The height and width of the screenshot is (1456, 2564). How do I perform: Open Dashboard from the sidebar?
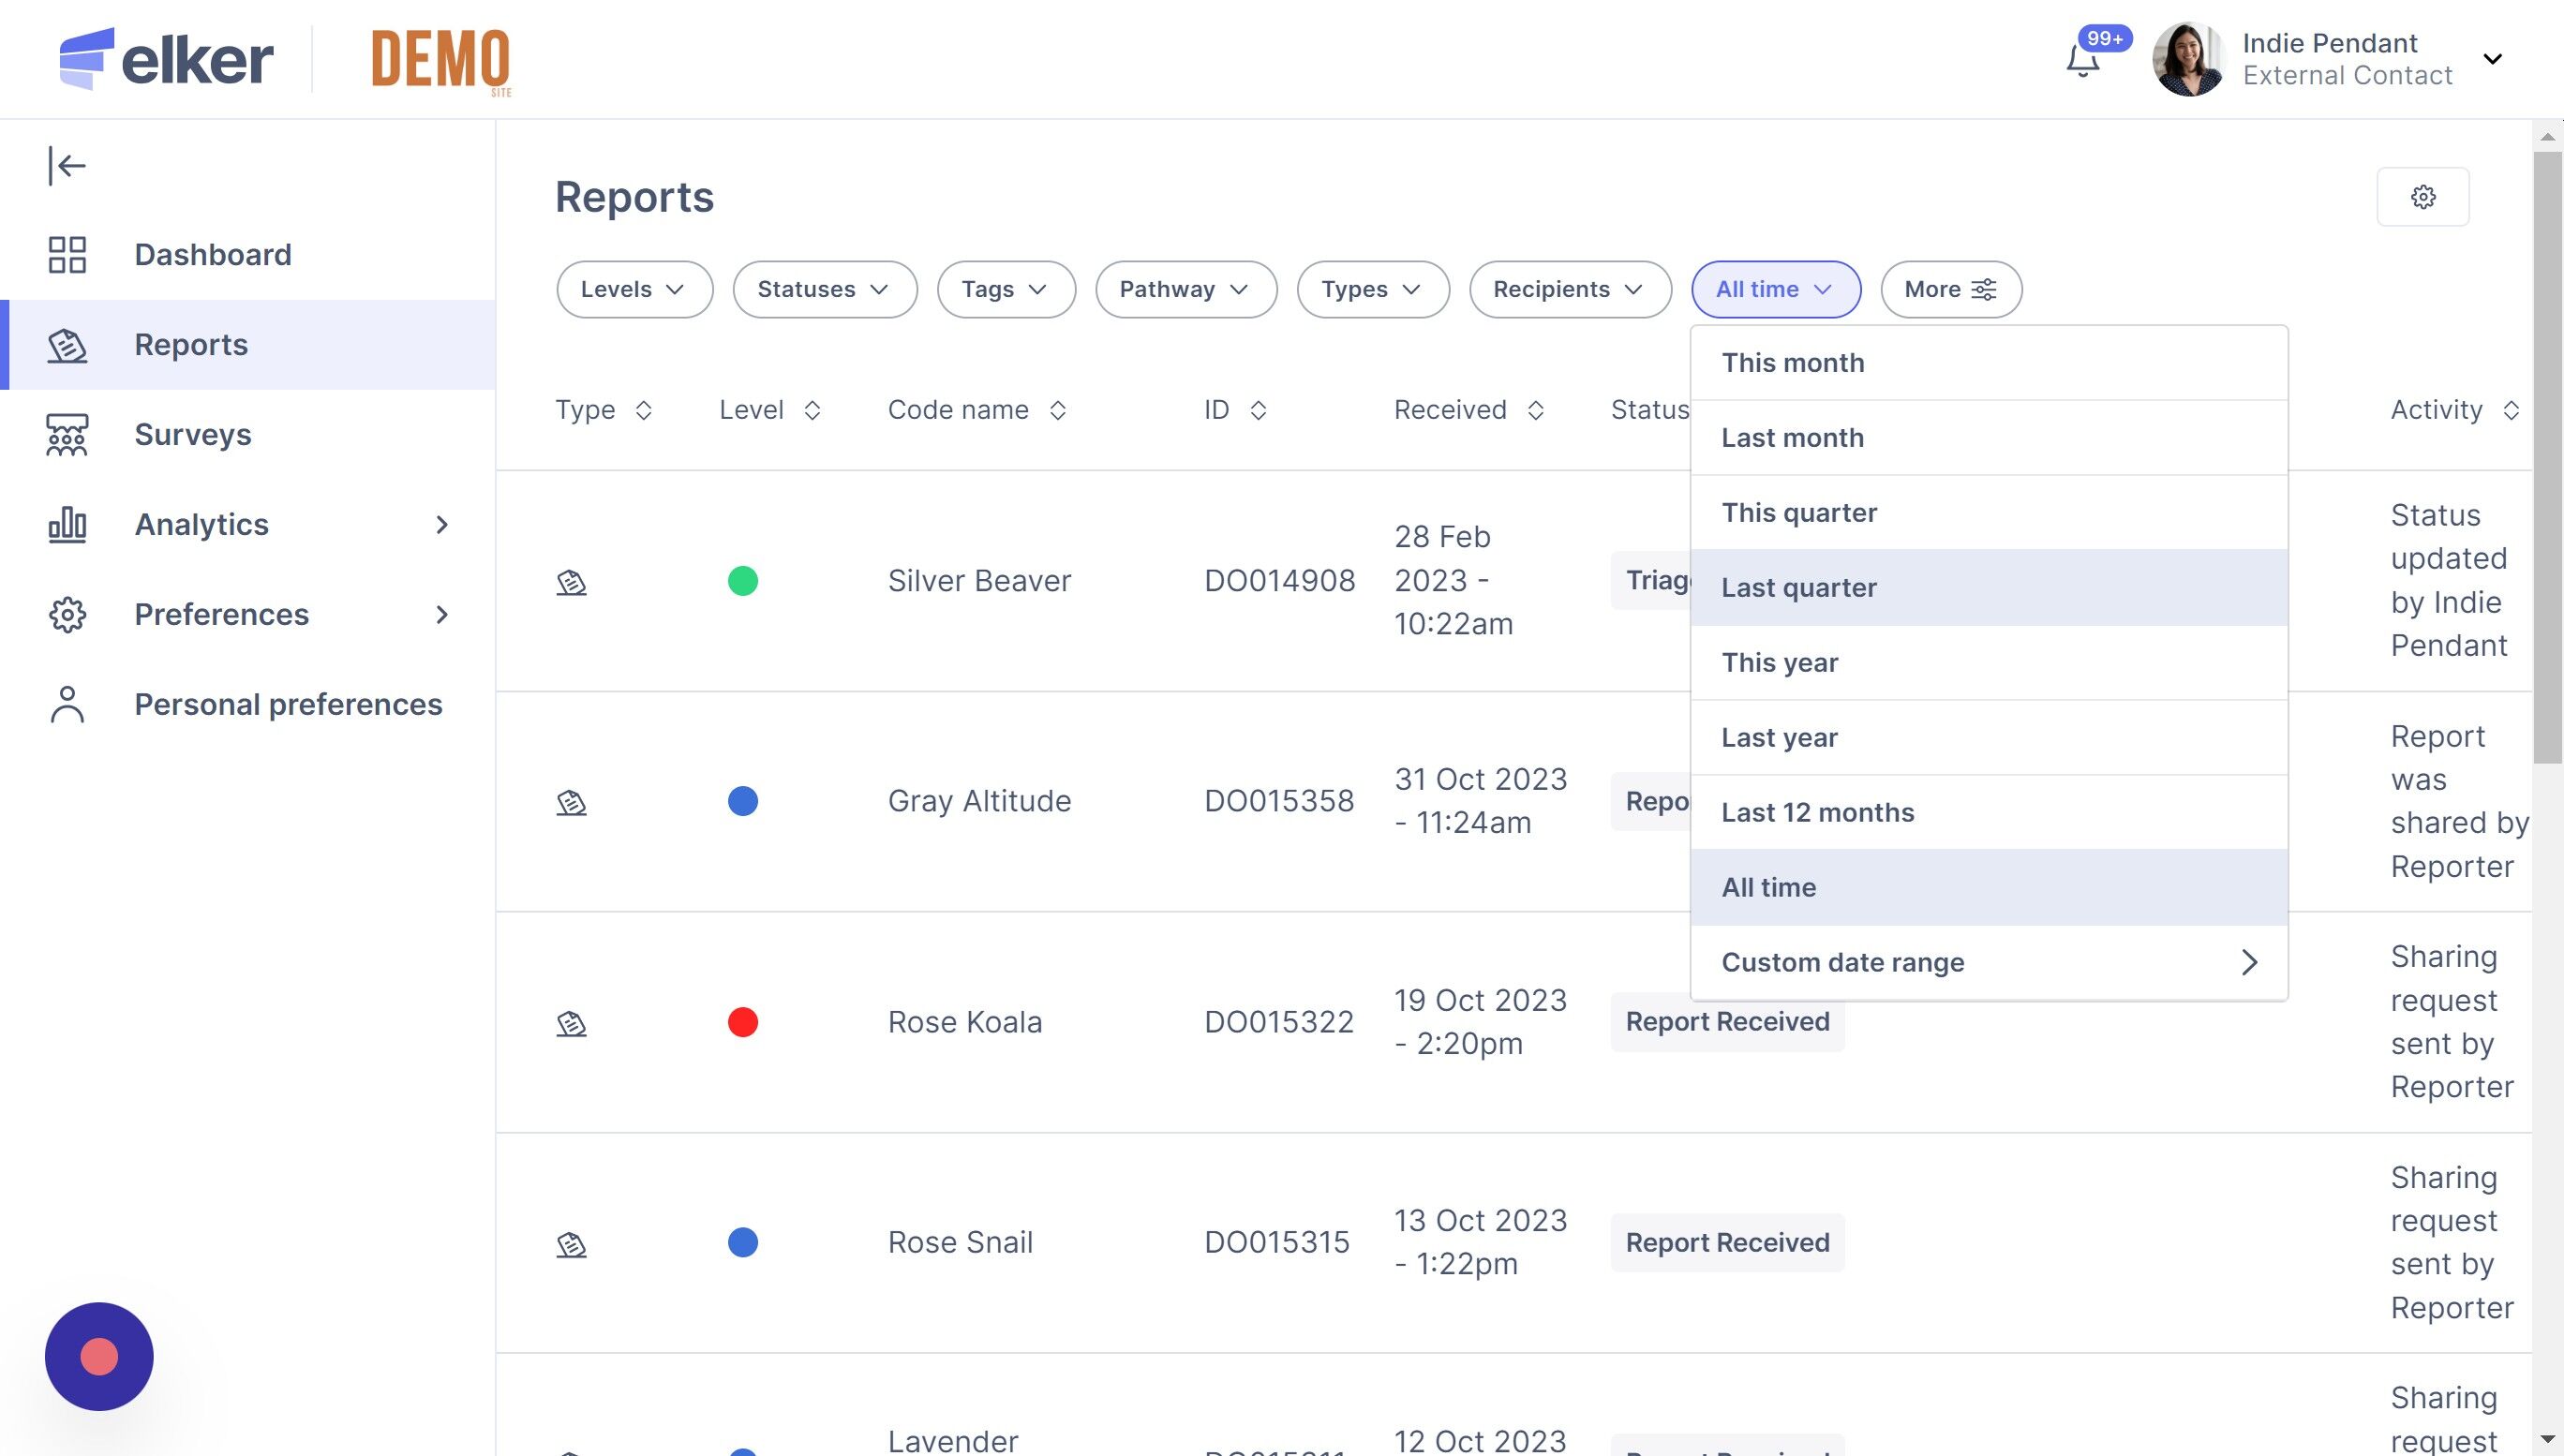212,254
